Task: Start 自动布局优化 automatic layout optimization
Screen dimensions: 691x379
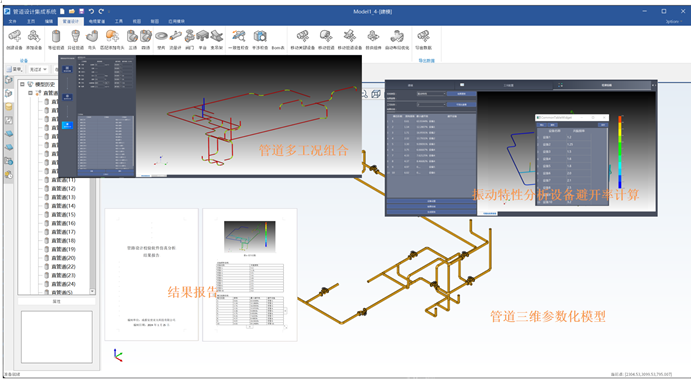Action: tap(397, 40)
